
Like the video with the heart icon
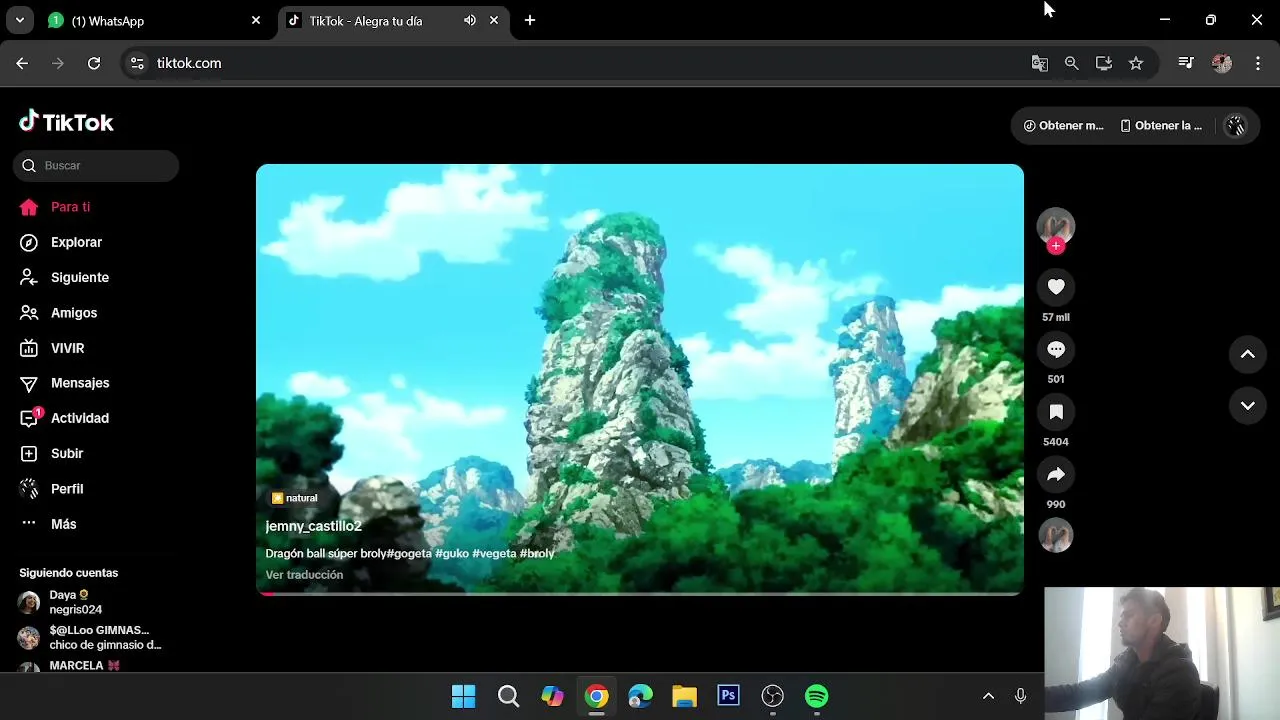[1056, 287]
